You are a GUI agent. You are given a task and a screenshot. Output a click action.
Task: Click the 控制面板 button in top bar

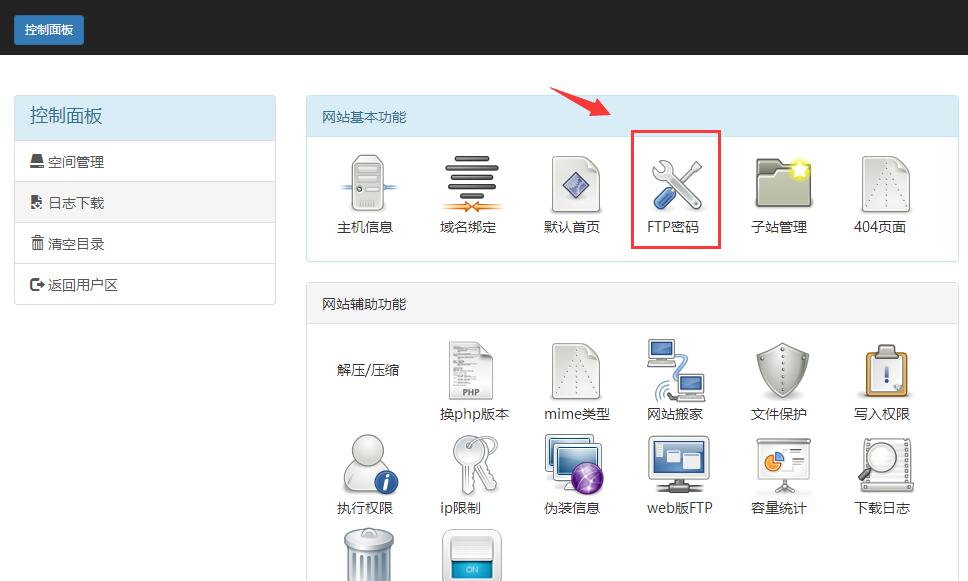(49, 30)
